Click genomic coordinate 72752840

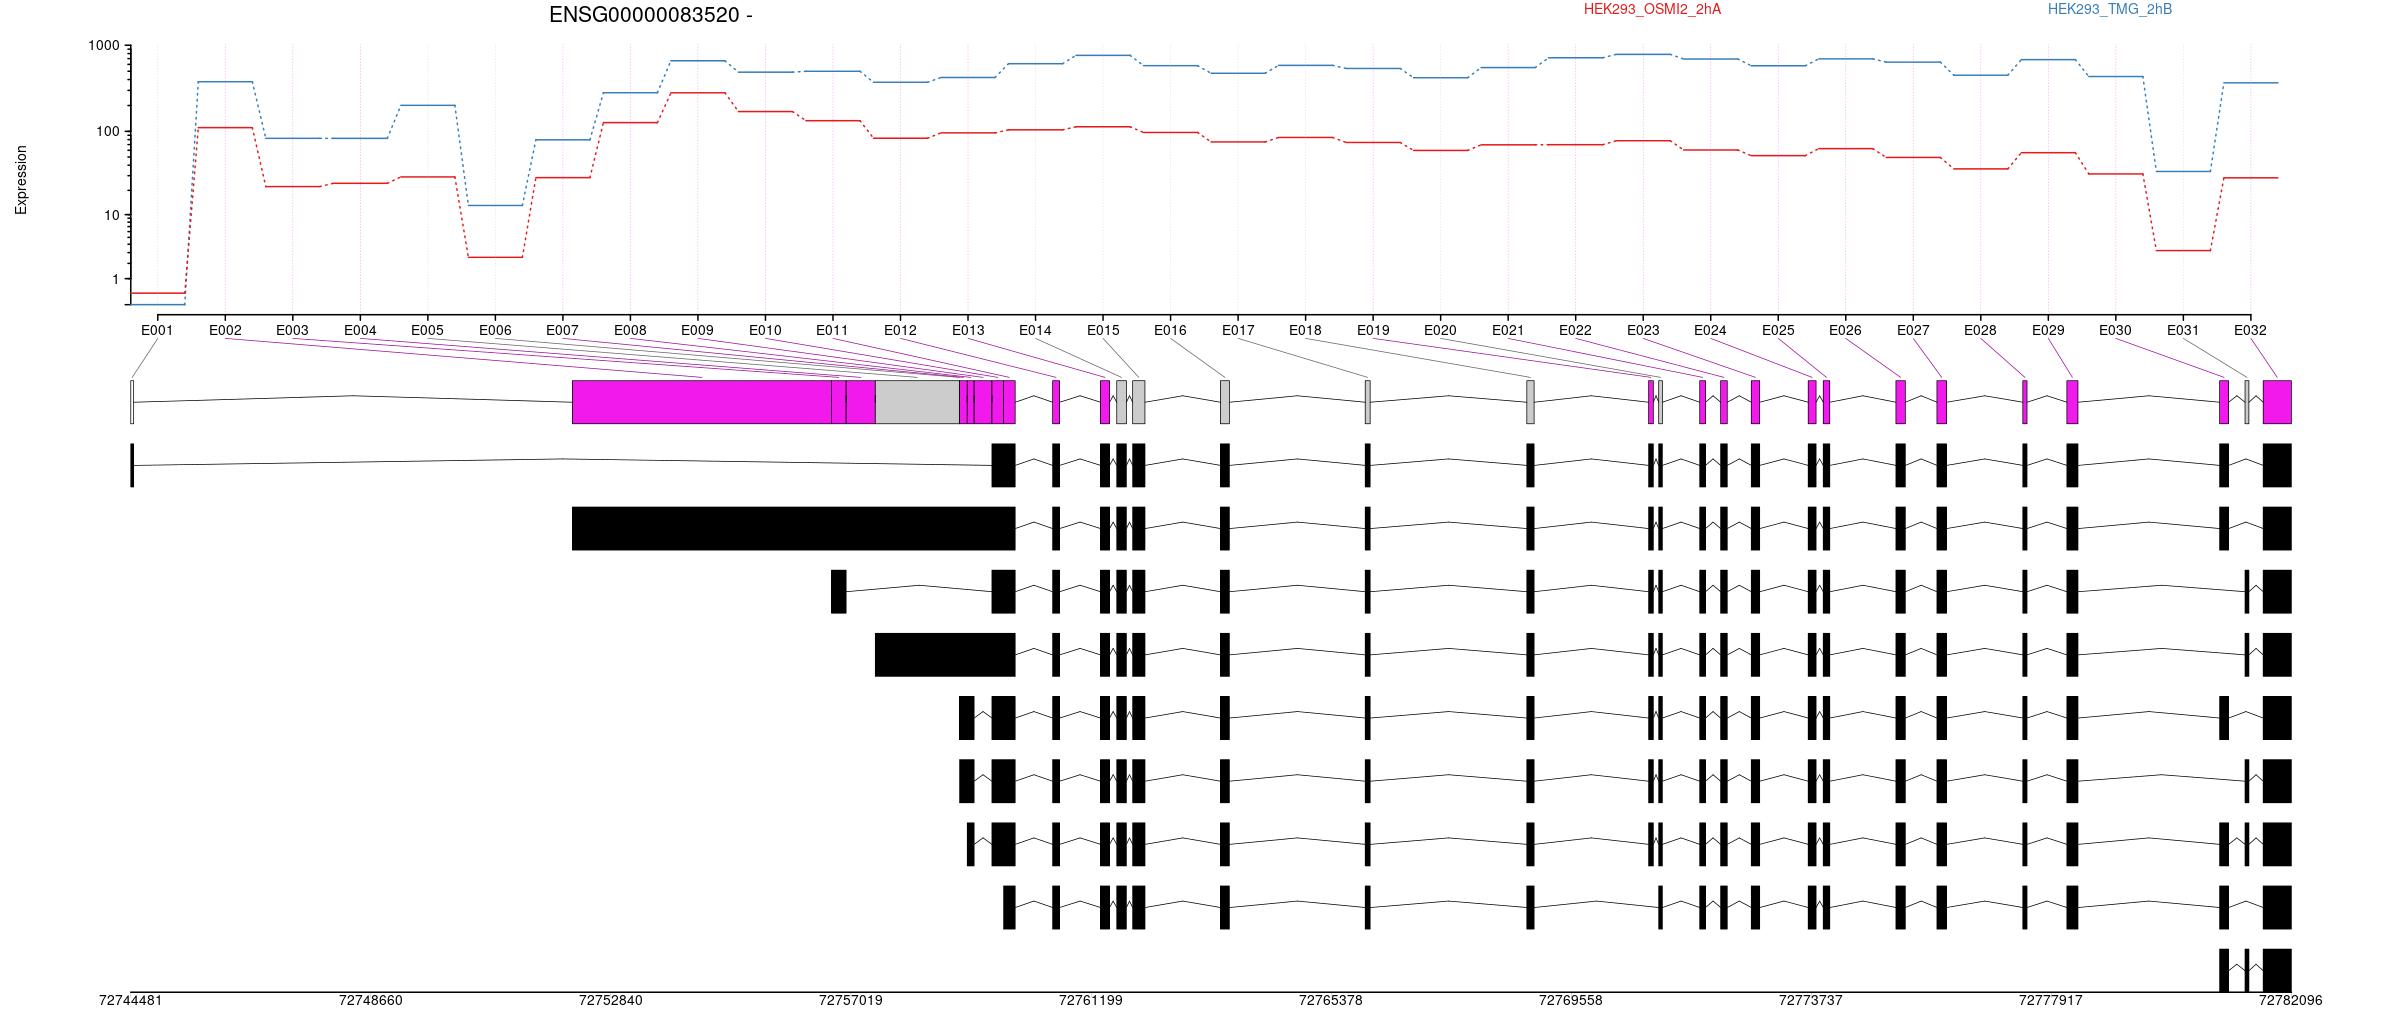click(611, 1000)
